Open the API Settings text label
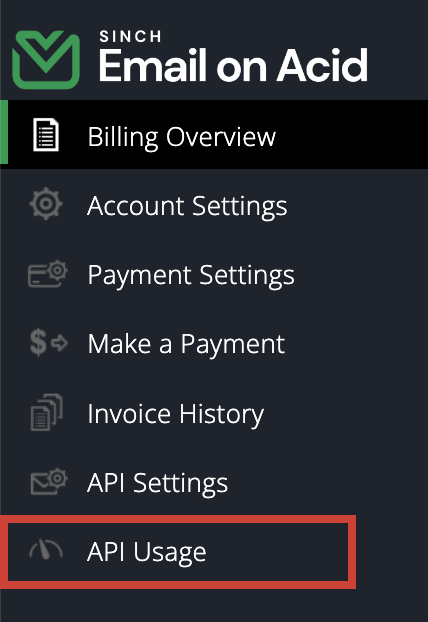 tap(157, 483)
